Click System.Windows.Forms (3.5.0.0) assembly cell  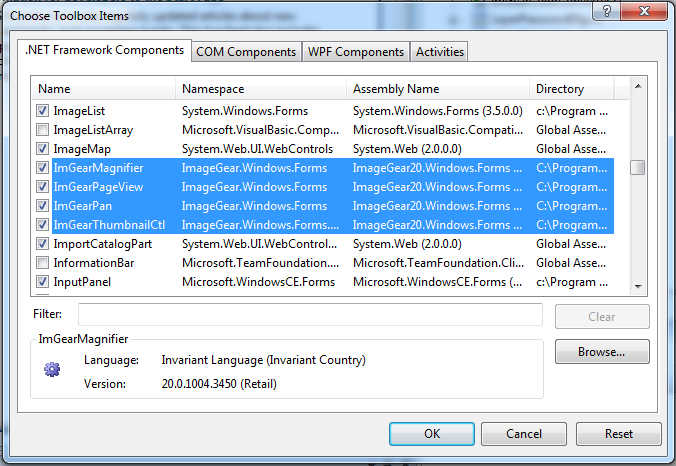(x=438, y=111)
